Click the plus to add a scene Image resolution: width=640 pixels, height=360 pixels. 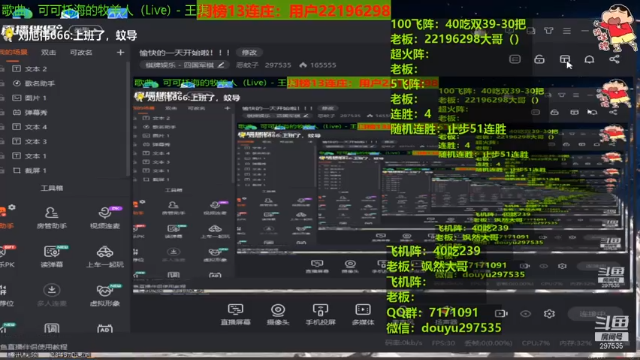click(120, 52)
